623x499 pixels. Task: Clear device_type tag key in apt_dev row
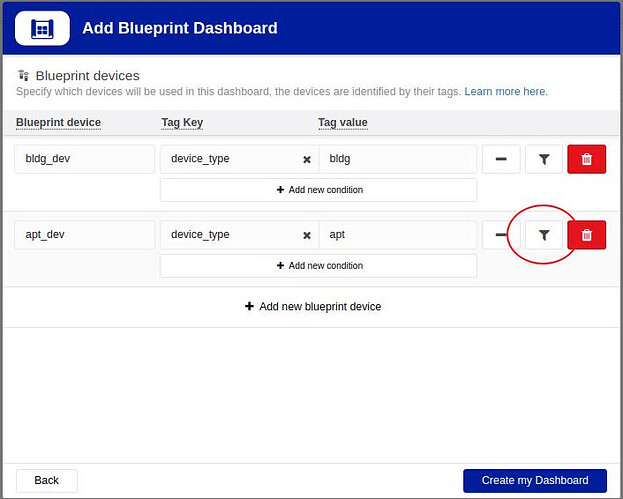coord(307,235)
